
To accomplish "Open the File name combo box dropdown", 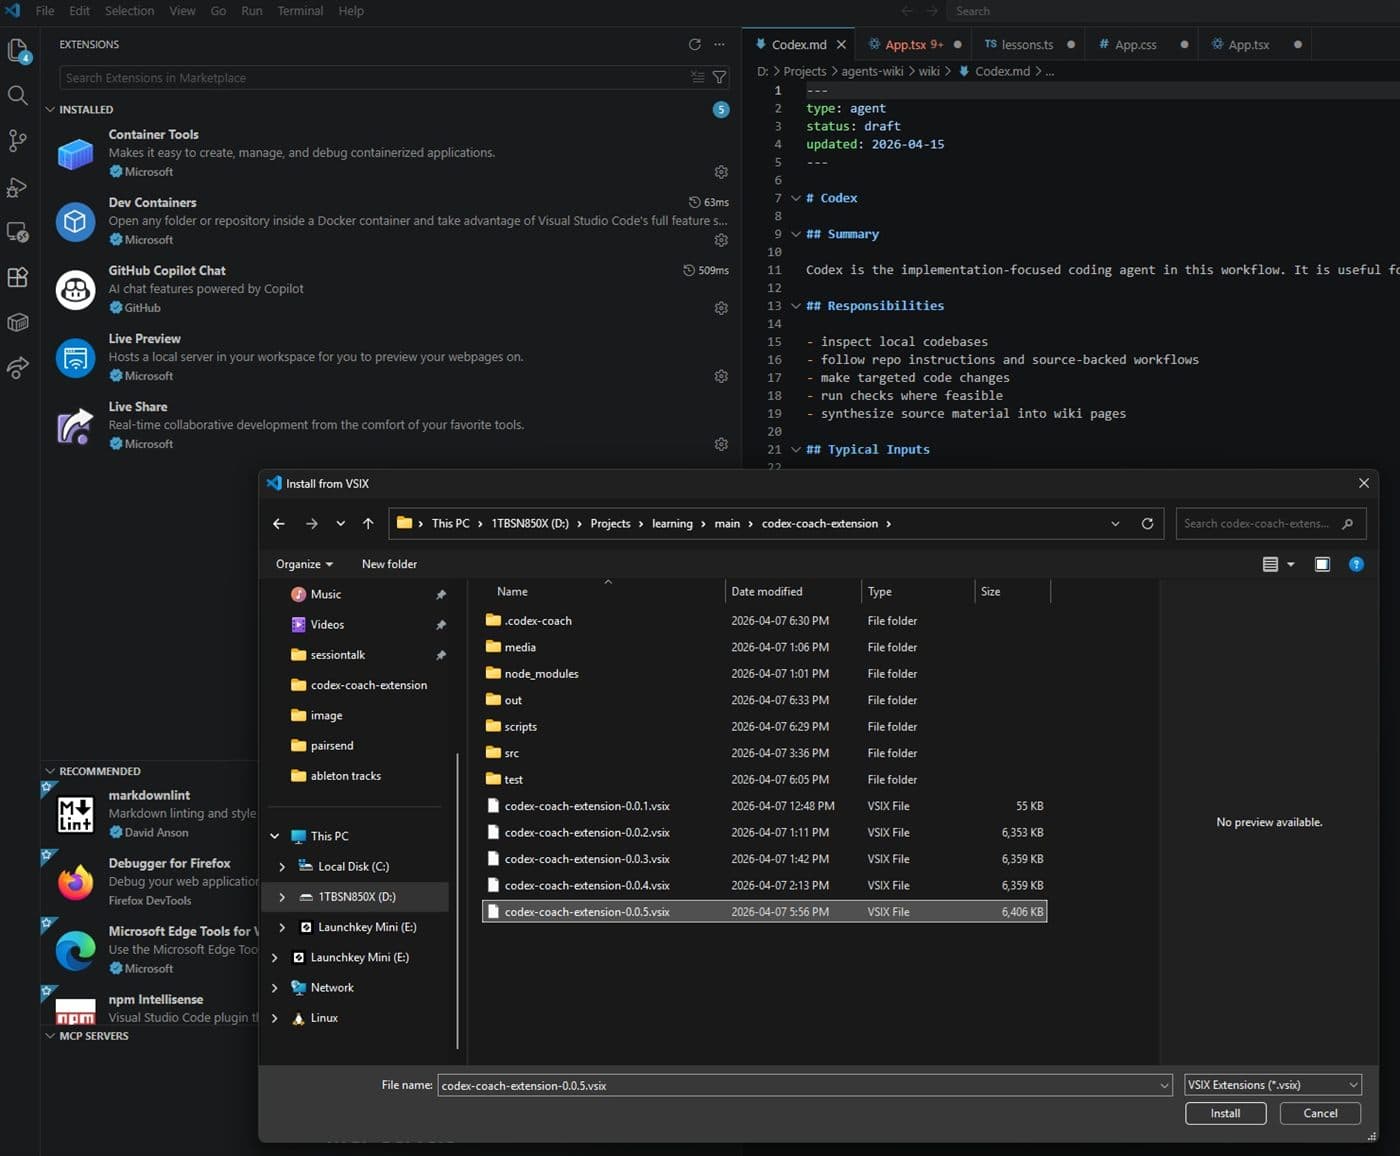I will 1164,1085.
